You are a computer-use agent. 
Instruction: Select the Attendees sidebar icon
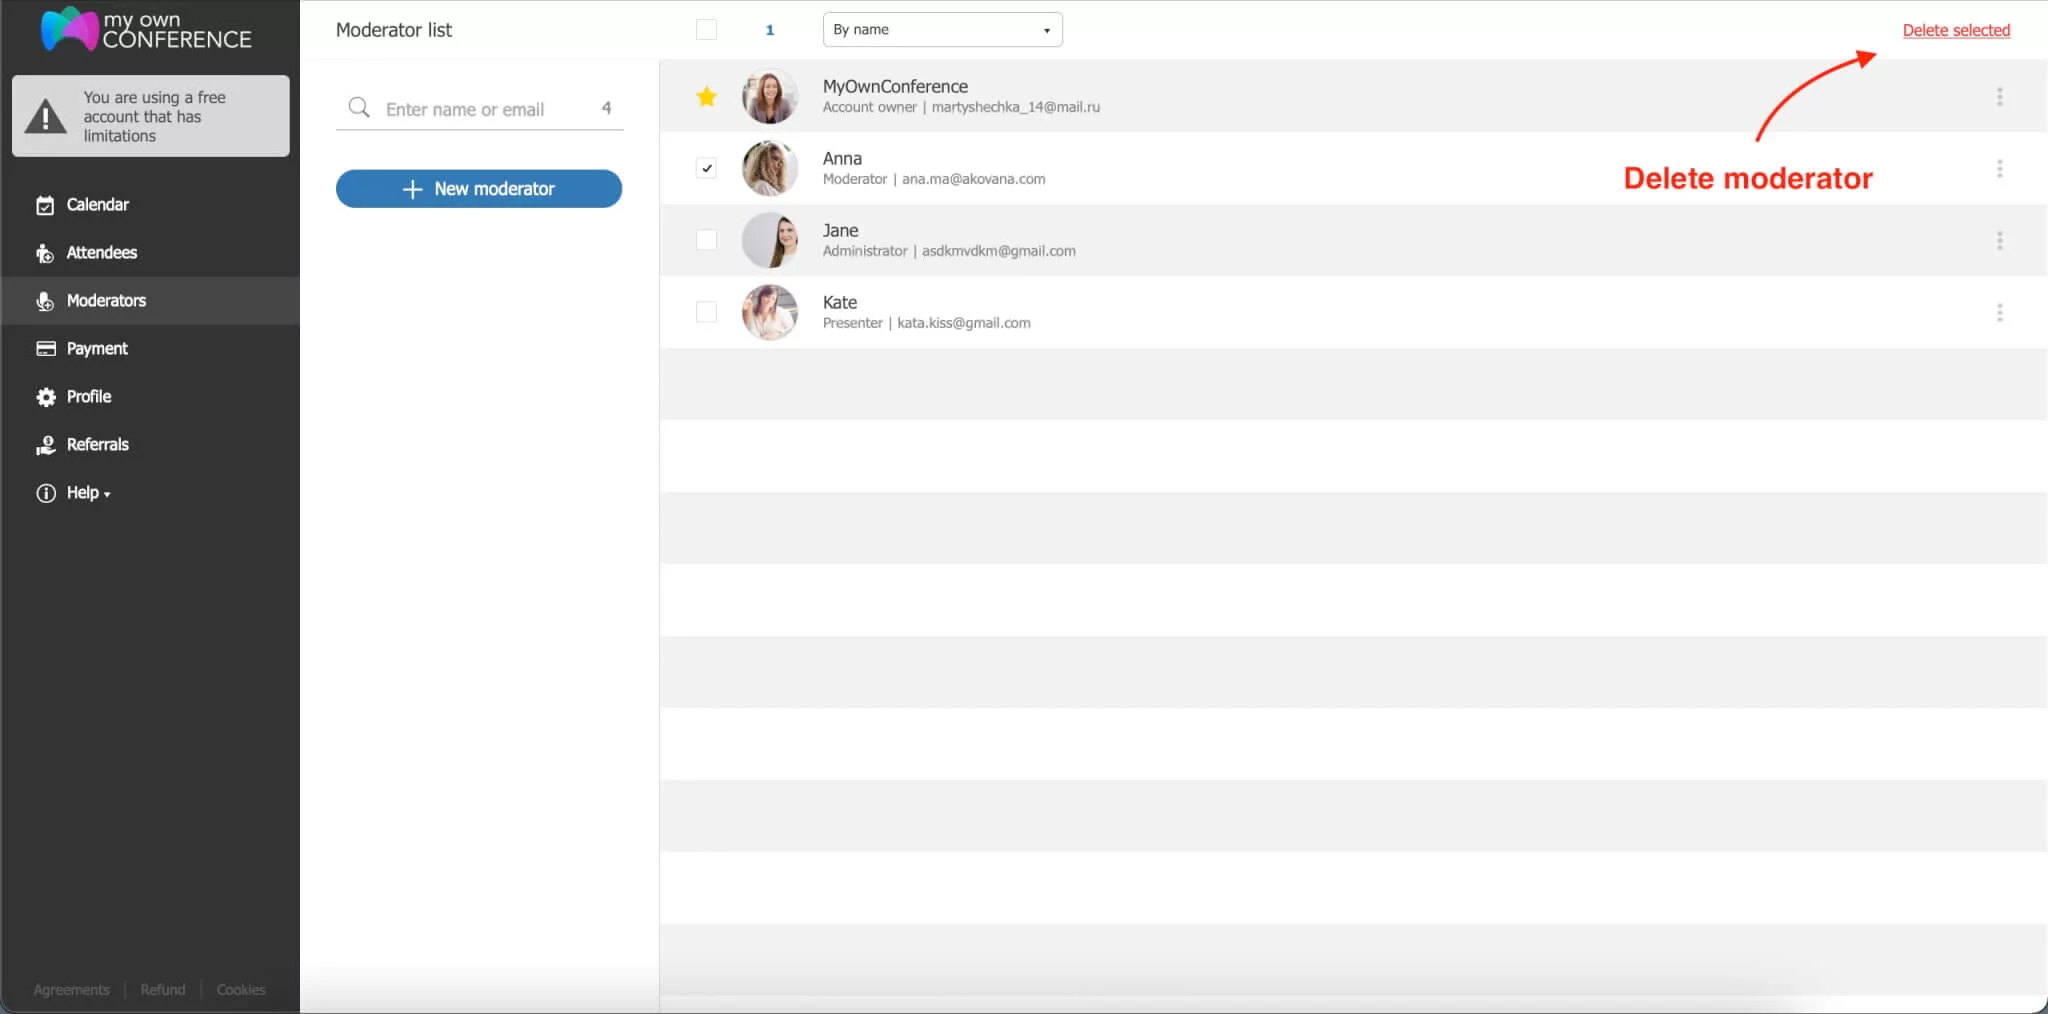pyautogui.click(x=46, y=252)
